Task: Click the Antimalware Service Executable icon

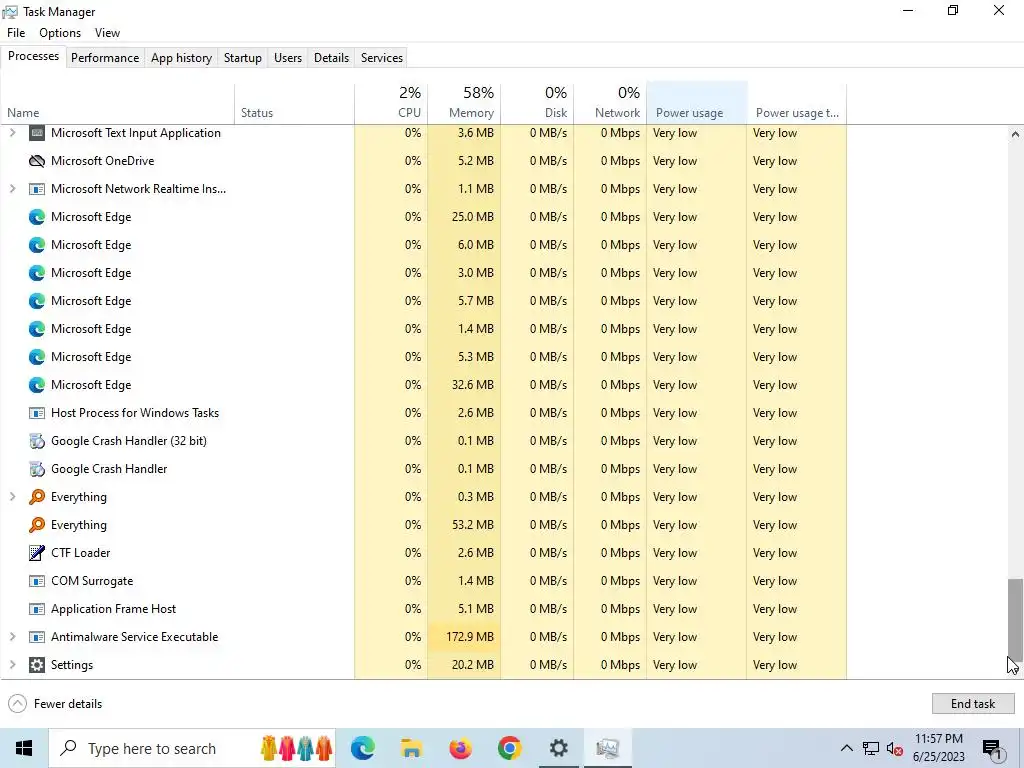Action: (37, 637)
